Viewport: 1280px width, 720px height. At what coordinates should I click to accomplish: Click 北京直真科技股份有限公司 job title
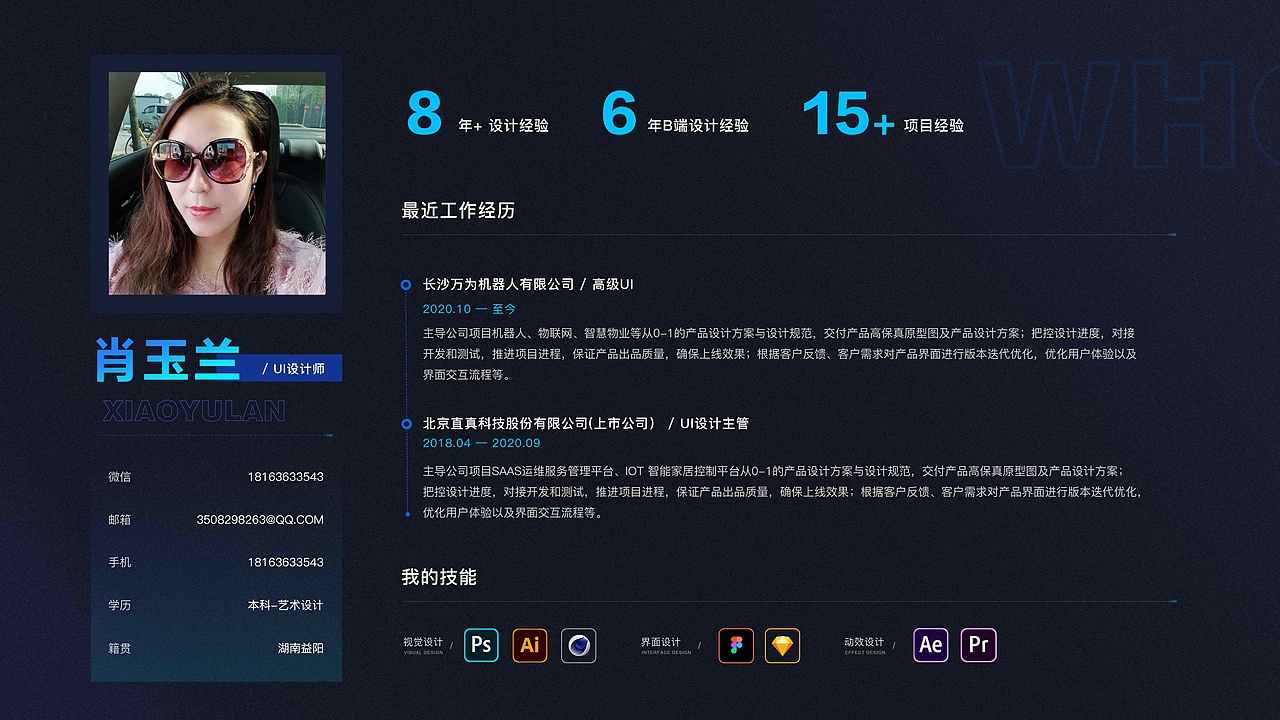tap(586, 424)
